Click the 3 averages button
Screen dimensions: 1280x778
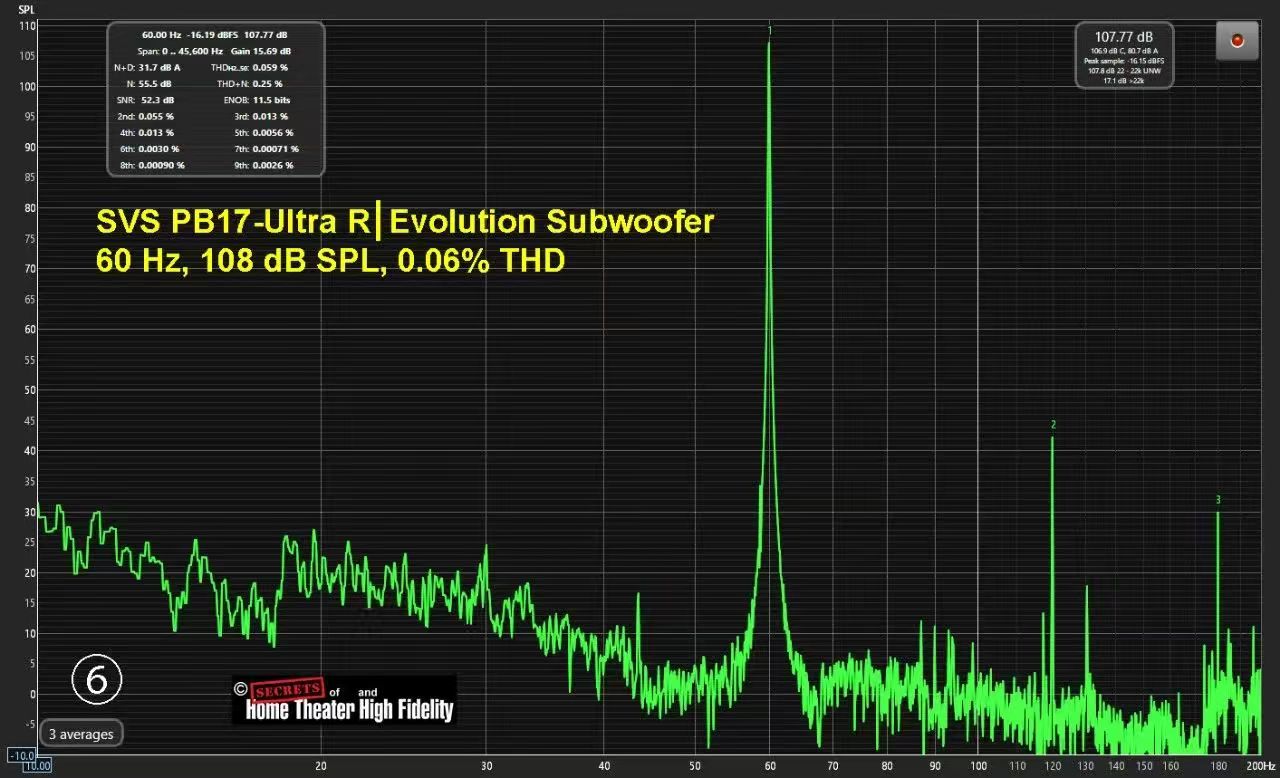[82, 734]
